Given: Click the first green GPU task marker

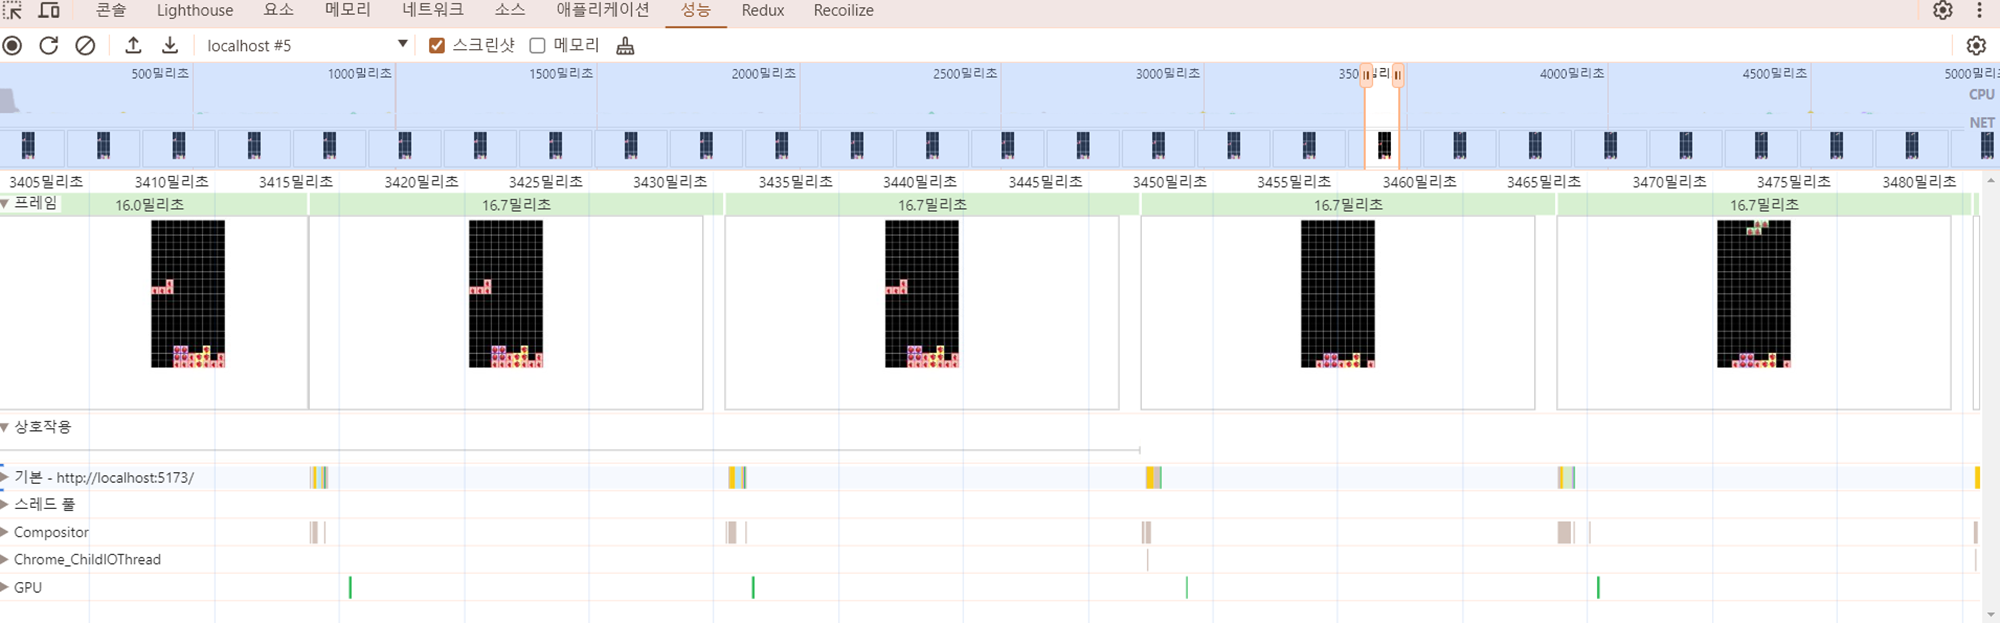Looking at the screenshot, I should click(x=350, y=587).
